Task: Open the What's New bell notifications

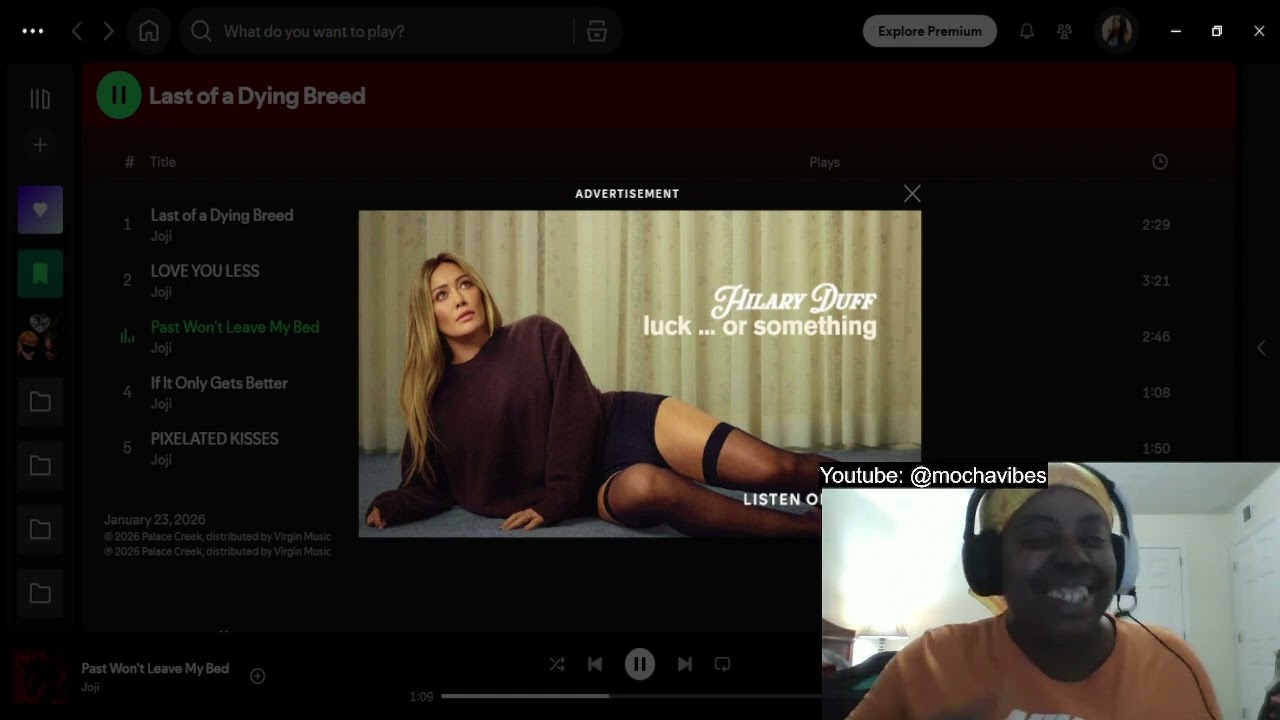Action: 1027,31
